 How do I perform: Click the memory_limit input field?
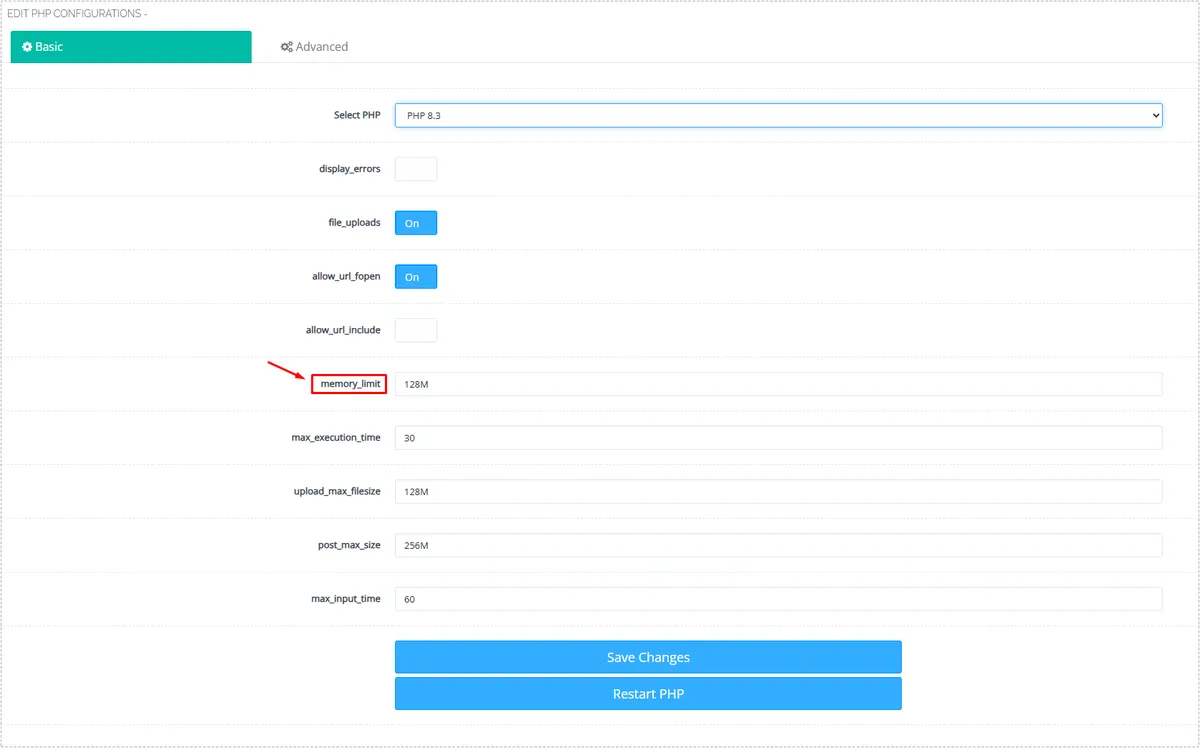pyautogui.click(x=777, y=384)
